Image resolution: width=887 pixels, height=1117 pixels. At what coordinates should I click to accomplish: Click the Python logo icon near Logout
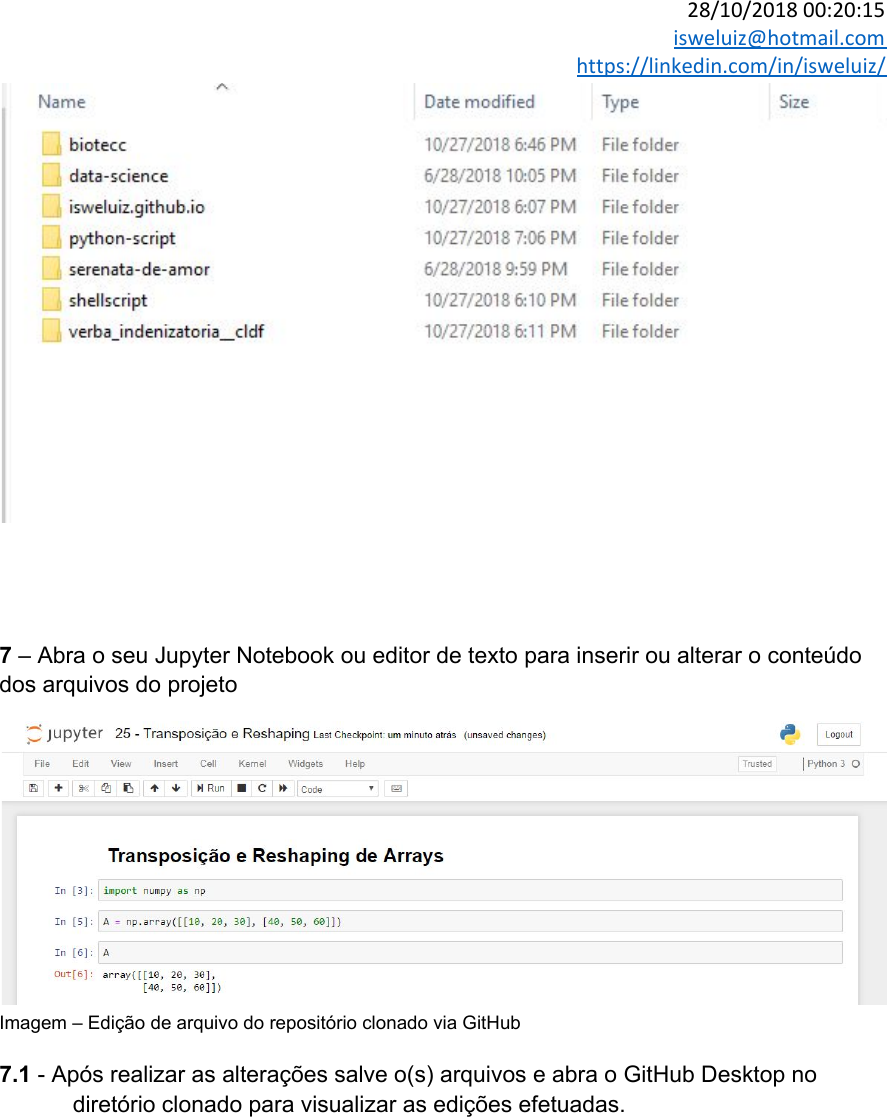click(789, 734)
